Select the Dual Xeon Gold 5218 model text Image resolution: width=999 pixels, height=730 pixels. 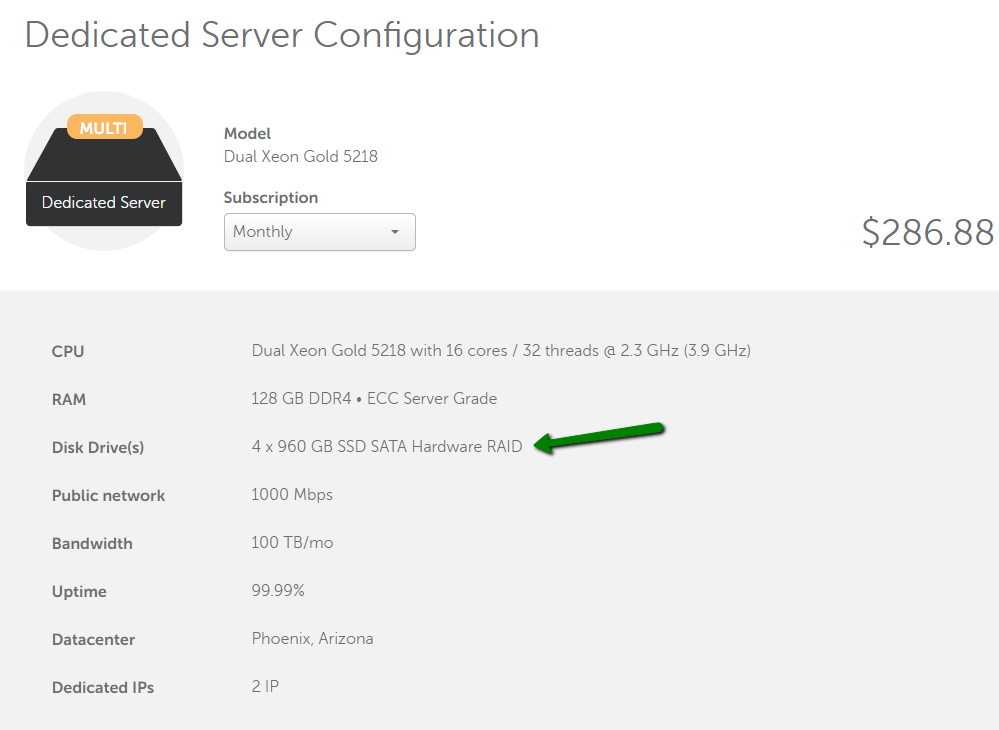(301, 157)
